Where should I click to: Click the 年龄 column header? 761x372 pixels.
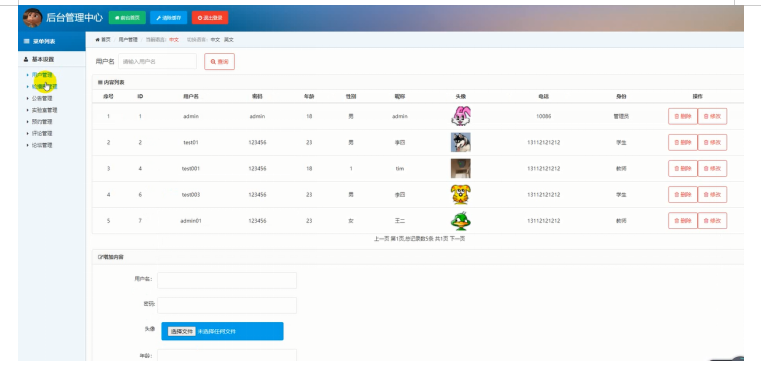coord(309,97)
